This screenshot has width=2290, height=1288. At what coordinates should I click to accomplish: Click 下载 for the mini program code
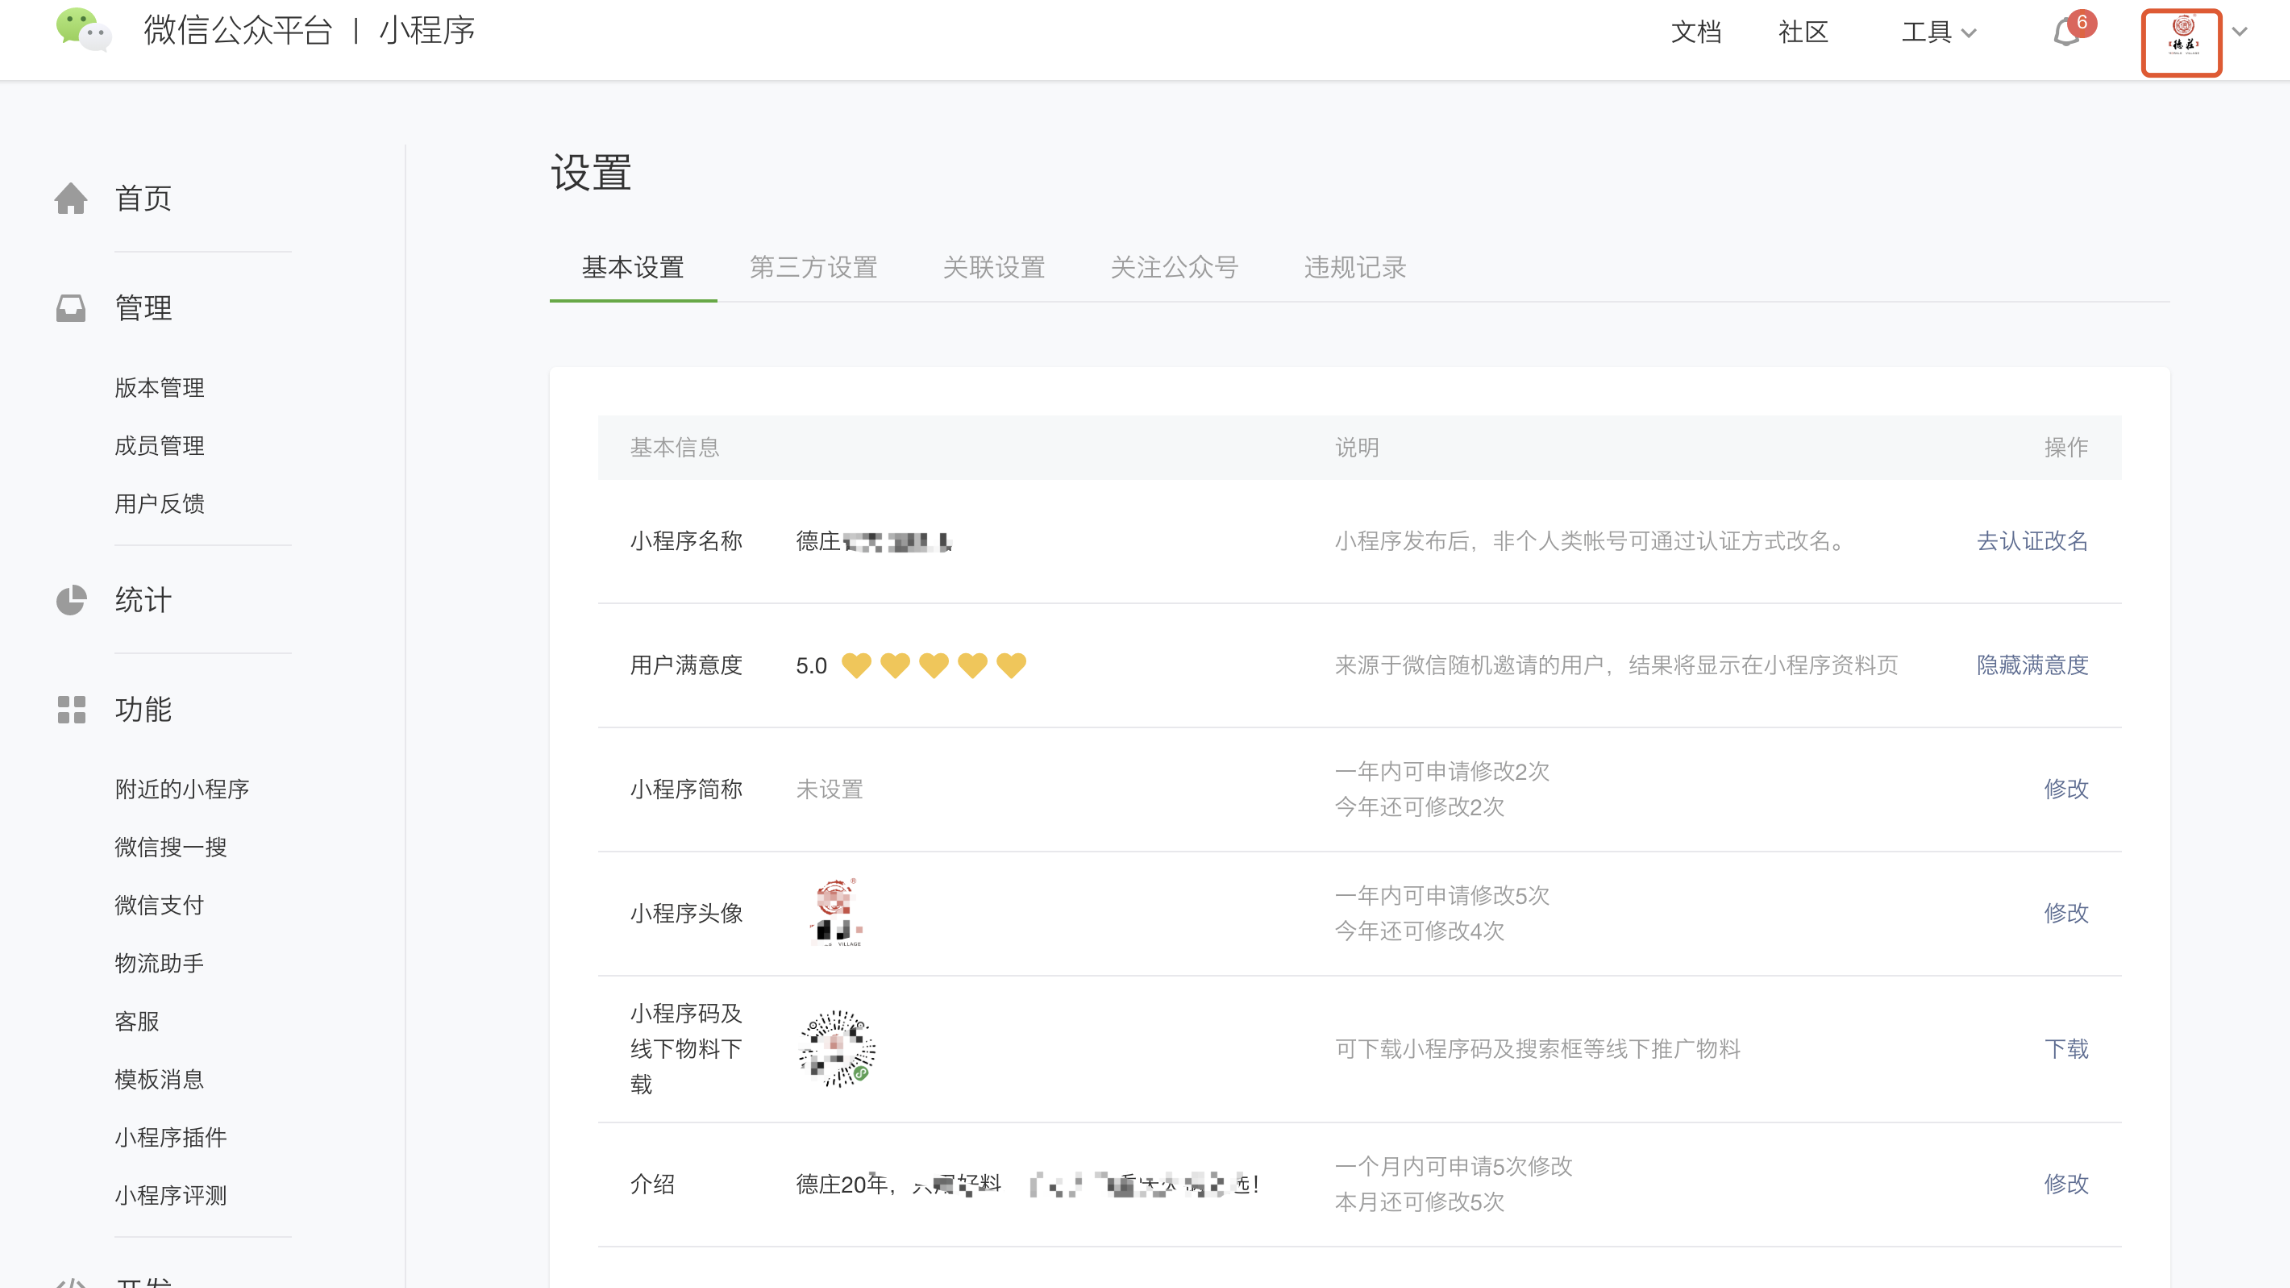2065,1049
